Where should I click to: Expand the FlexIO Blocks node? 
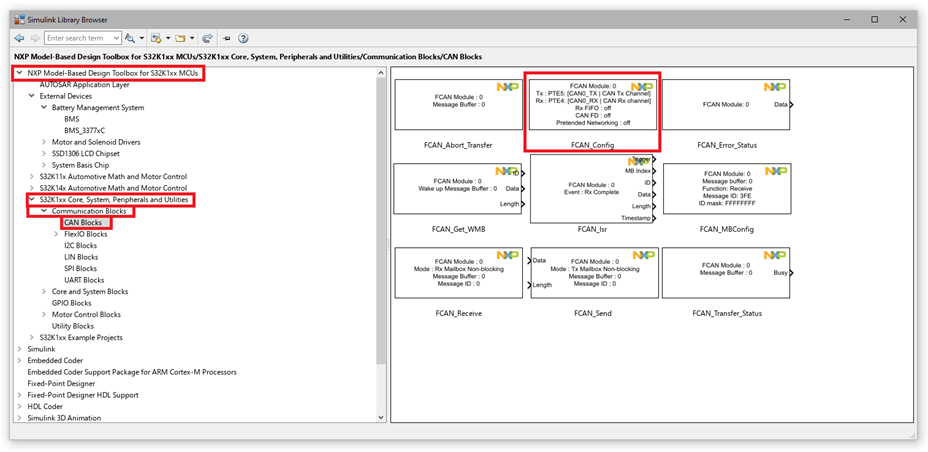[57, 234]
